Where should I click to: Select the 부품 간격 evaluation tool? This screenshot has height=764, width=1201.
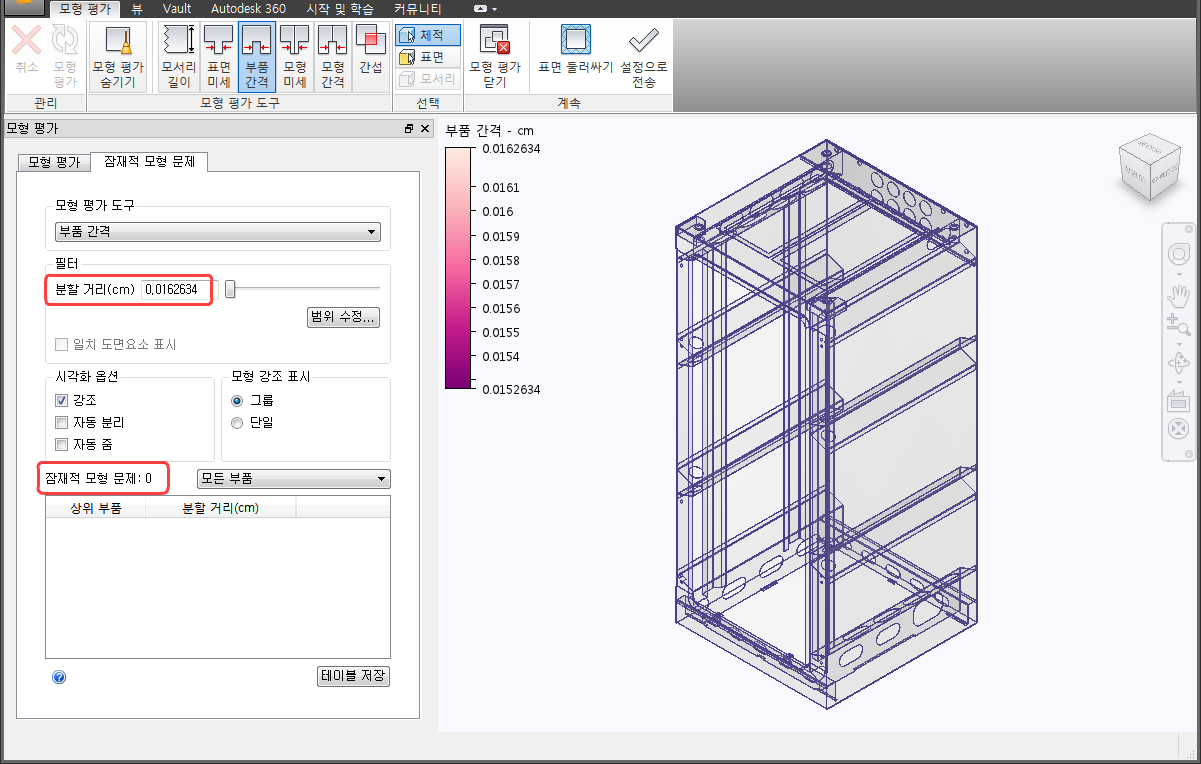point(257,57)
